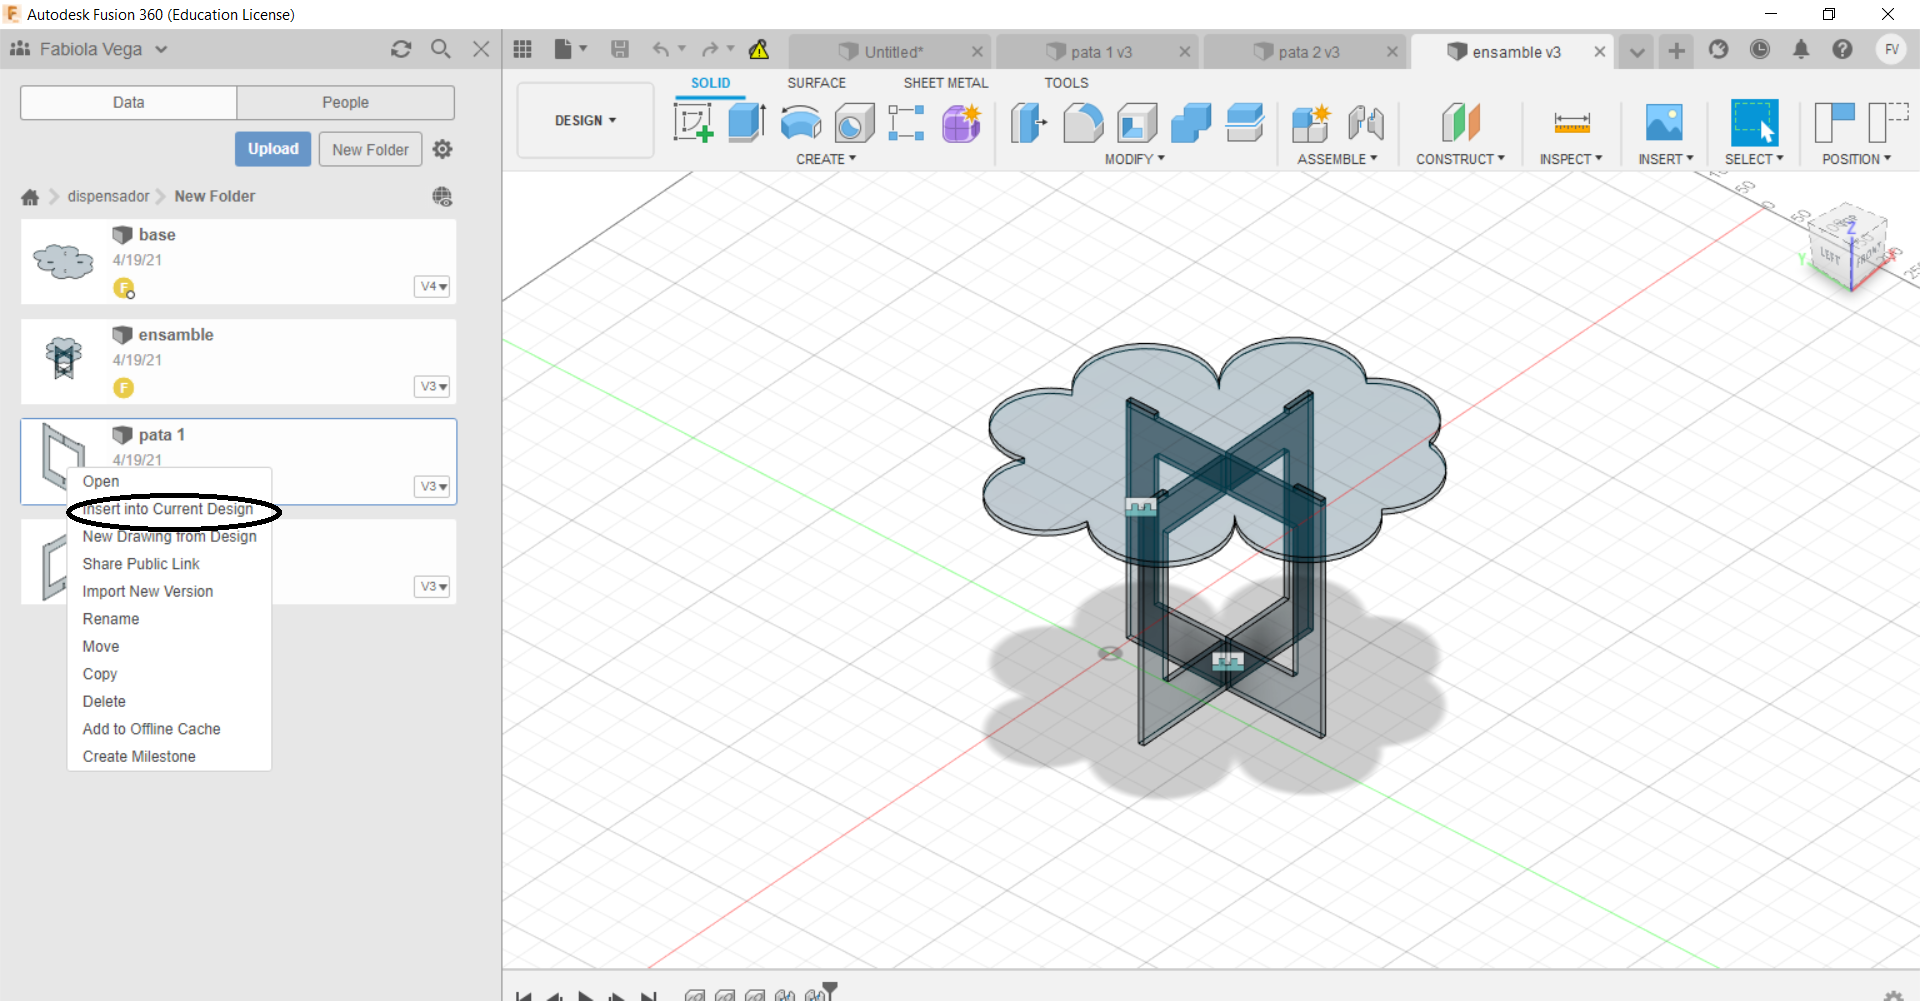Play the design timeline
The image size is (1920, 1001).
coord(585,994)
